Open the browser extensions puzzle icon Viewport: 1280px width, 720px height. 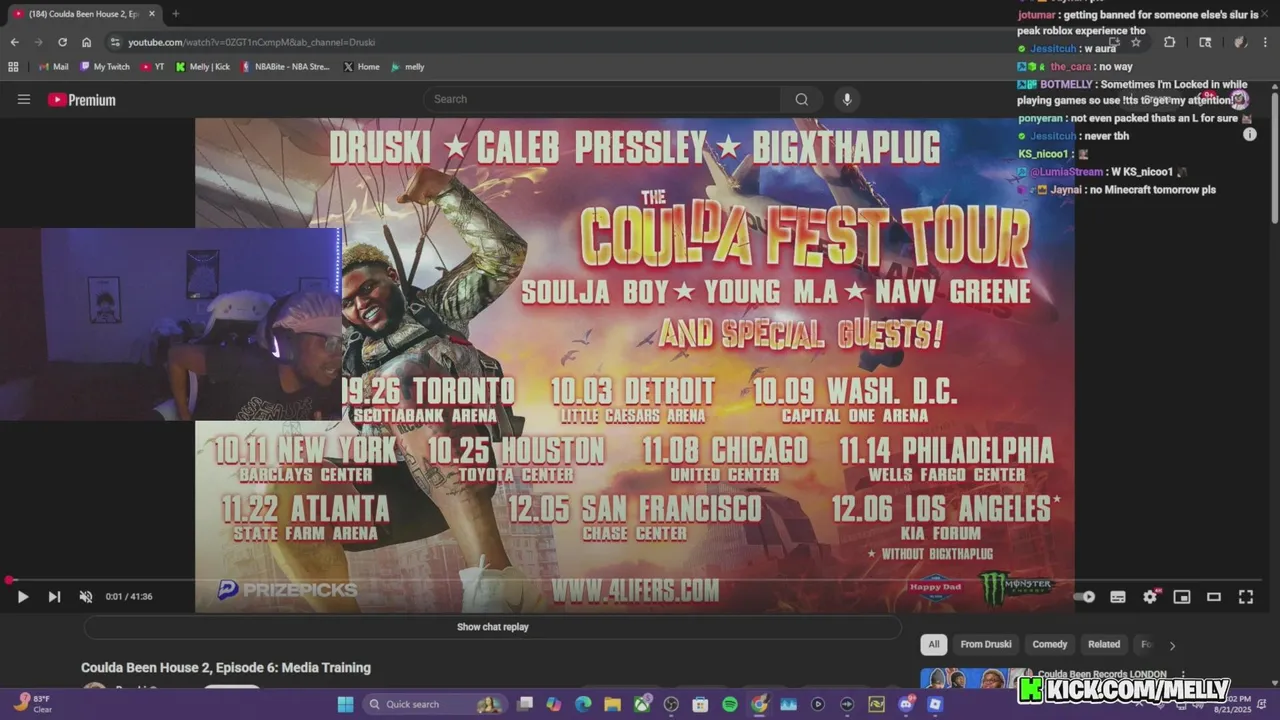pos(1169,42)
